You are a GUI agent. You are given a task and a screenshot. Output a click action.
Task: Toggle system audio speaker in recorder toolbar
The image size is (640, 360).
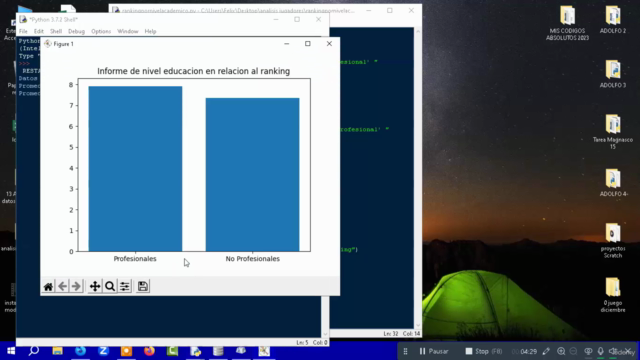click(x=613, y=351)
